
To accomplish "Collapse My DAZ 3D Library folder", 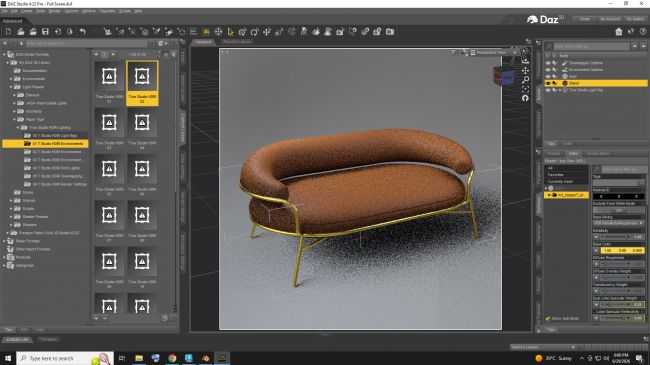I will [7, 62].
